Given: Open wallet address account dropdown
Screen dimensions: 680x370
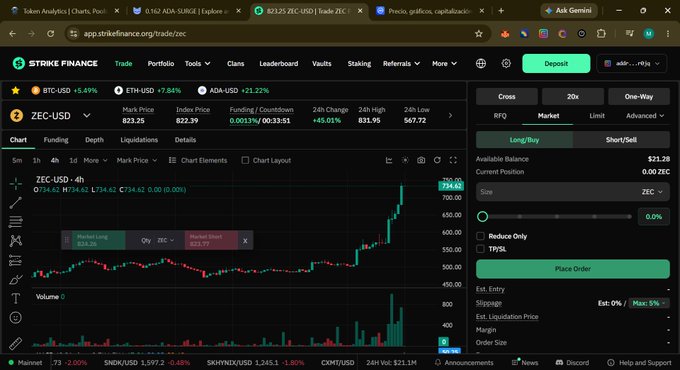Looking at the screenshot, I should pos(632,63).
